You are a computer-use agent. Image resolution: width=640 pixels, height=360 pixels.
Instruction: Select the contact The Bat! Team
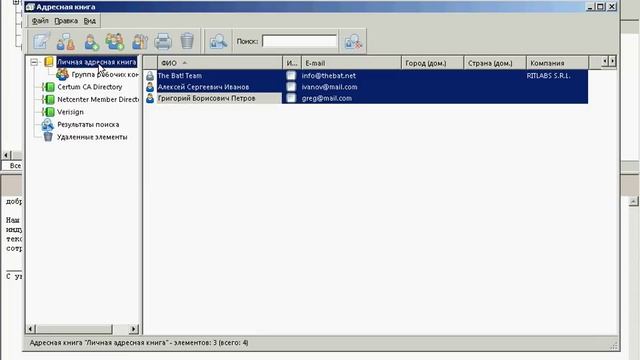[x=180, y=76]
